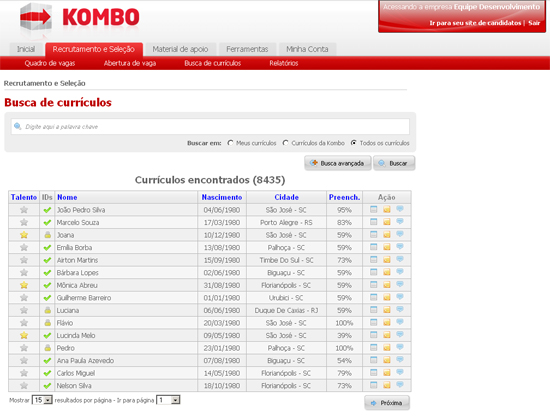Open Abertura de vaga submenu

click(x=130, y=63)
